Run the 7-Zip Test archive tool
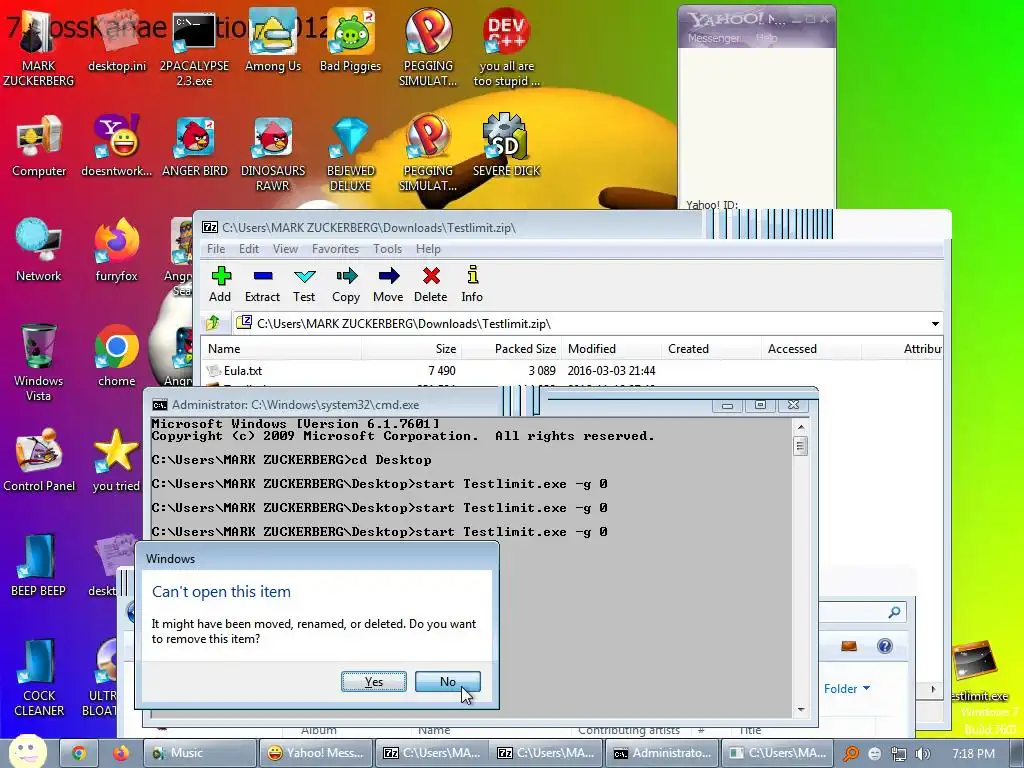 tap(304, 283)
